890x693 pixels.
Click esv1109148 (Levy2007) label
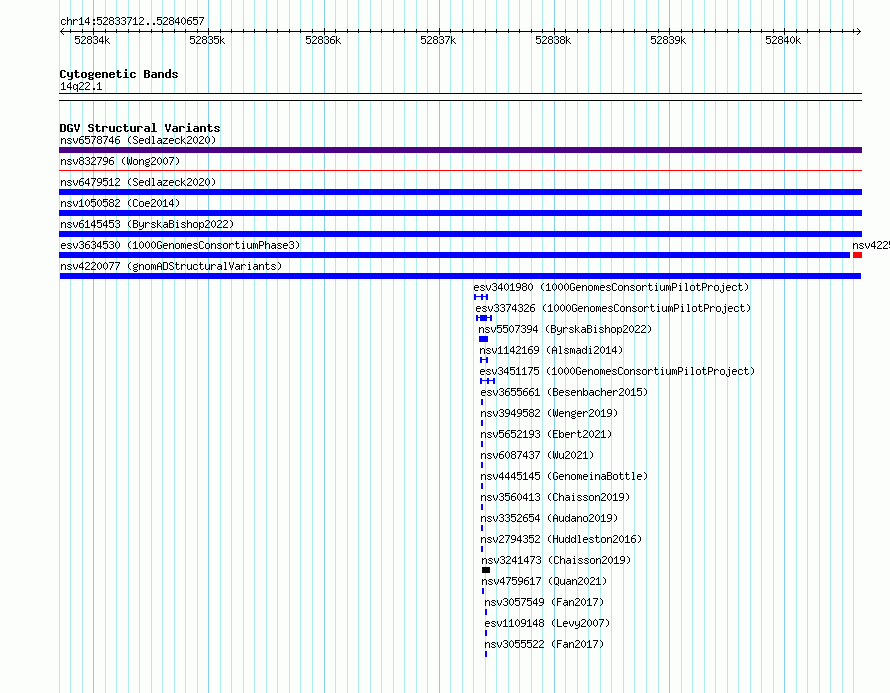pos(547,623)
